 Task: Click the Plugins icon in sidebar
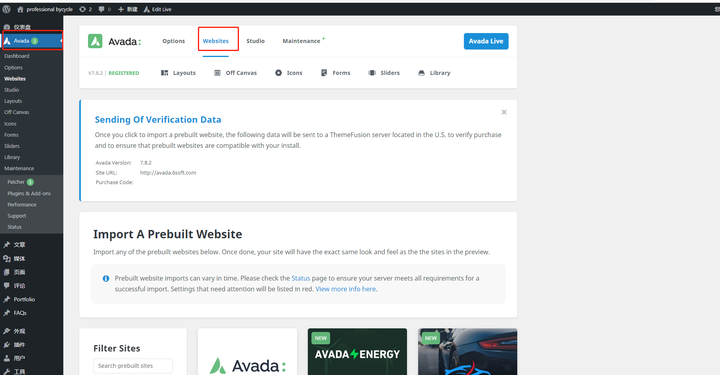click(6, 345)
